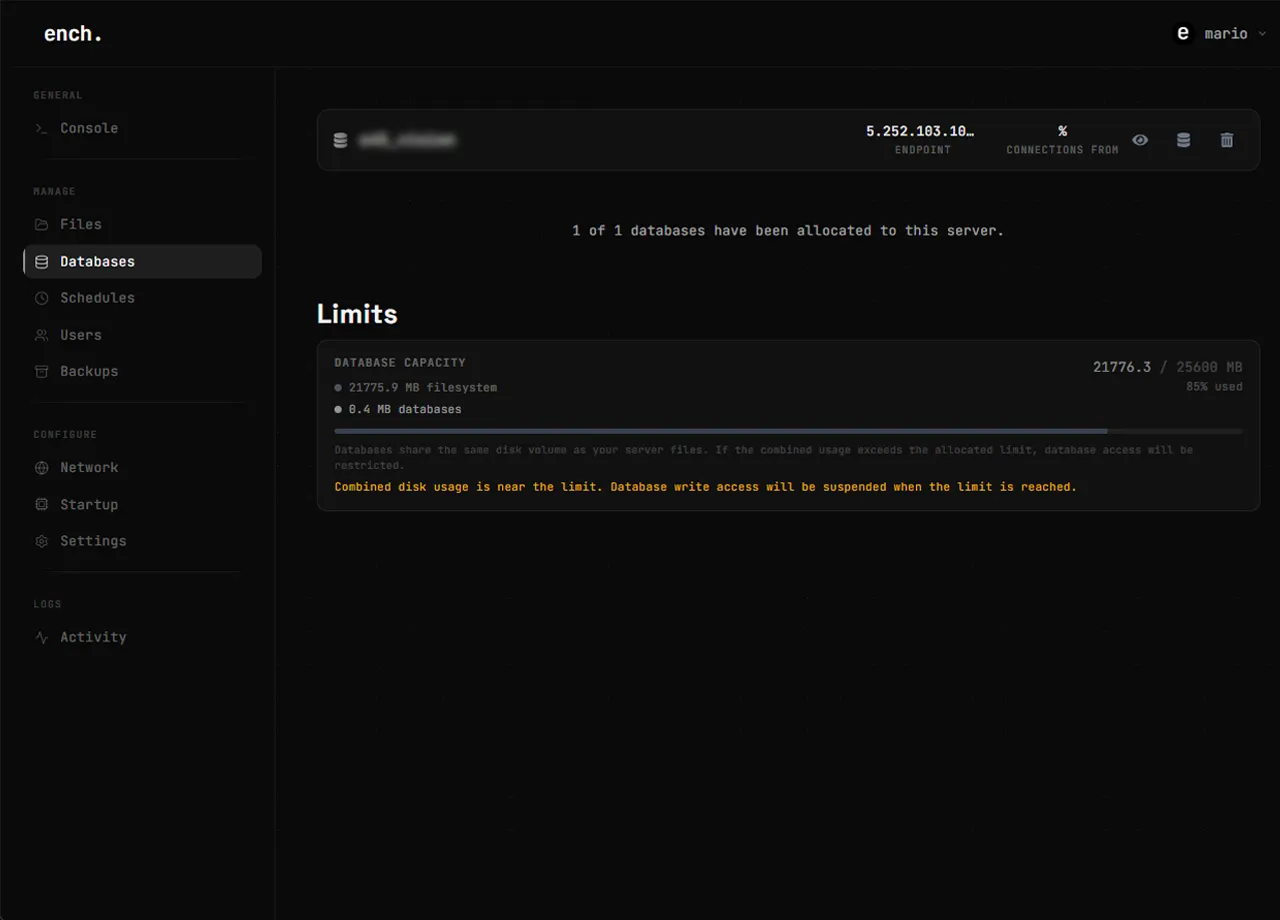This screenshot has width=1280, height=920.
Task: Click the database capacity progress bar
Action: [788, 431]
